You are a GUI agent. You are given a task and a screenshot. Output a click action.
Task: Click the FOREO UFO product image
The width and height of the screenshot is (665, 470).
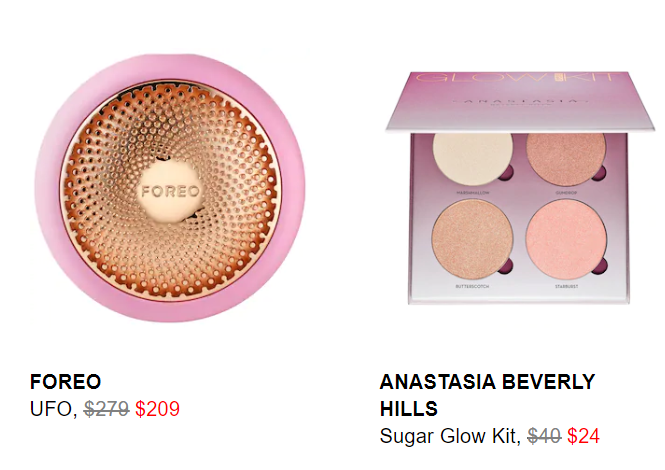[170, 188]
